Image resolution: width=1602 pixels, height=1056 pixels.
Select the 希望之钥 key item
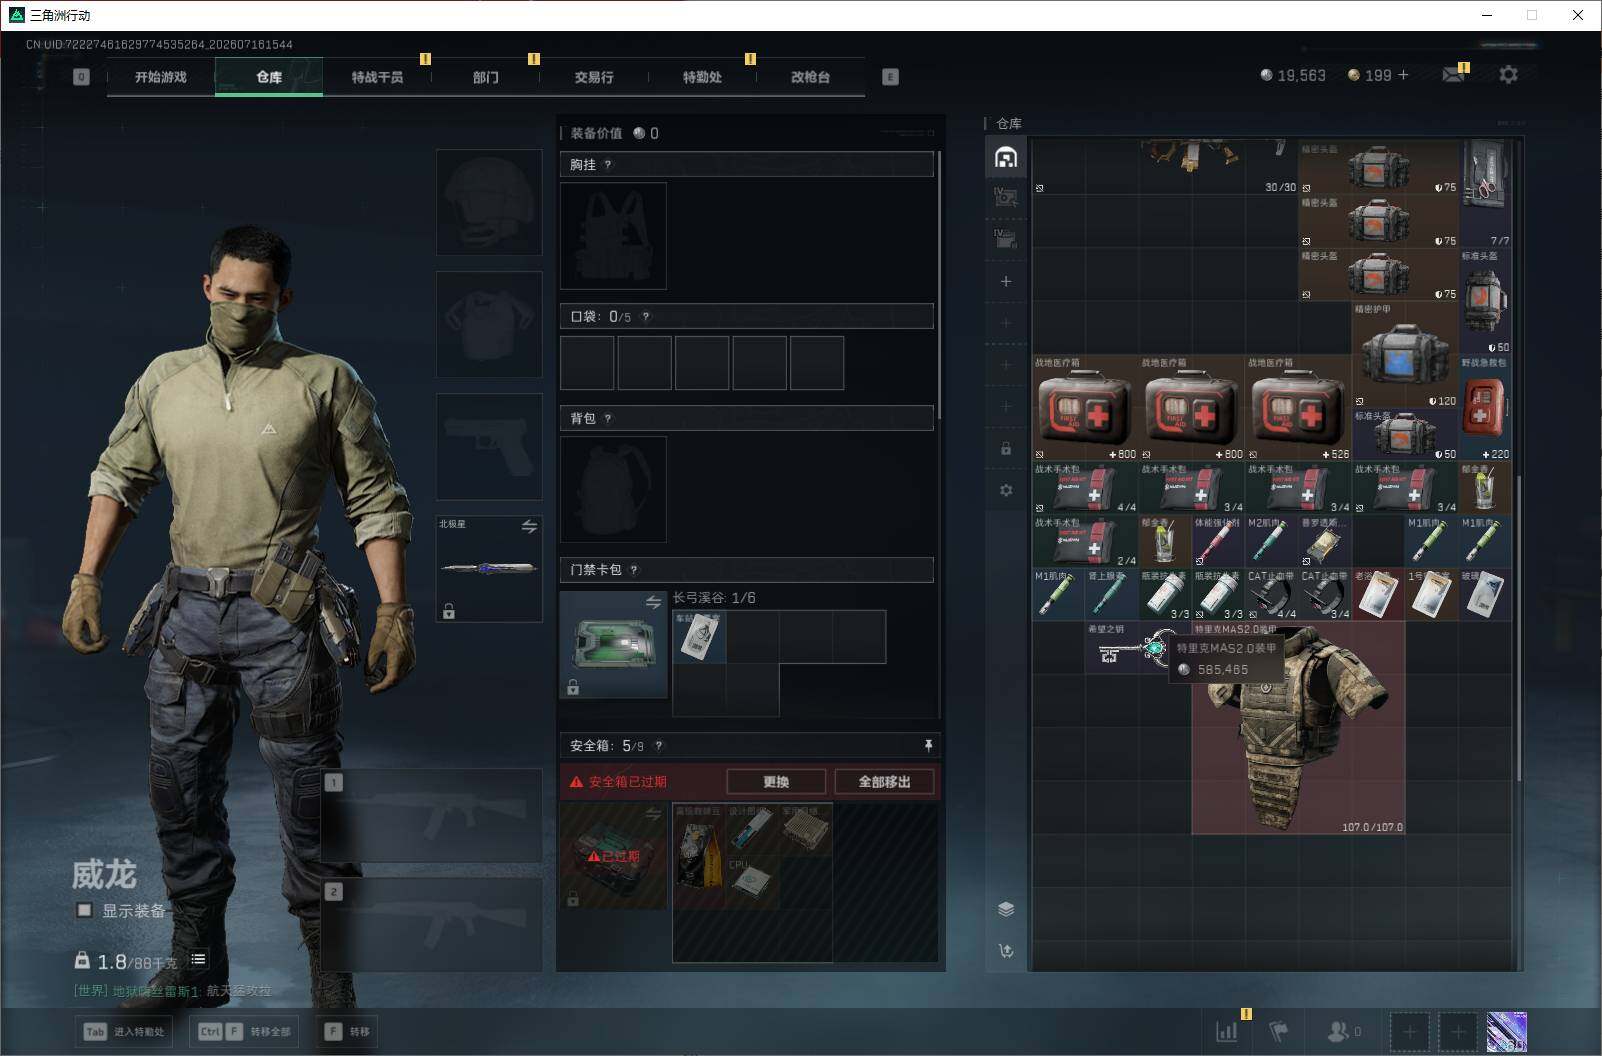pos(1138,648)
